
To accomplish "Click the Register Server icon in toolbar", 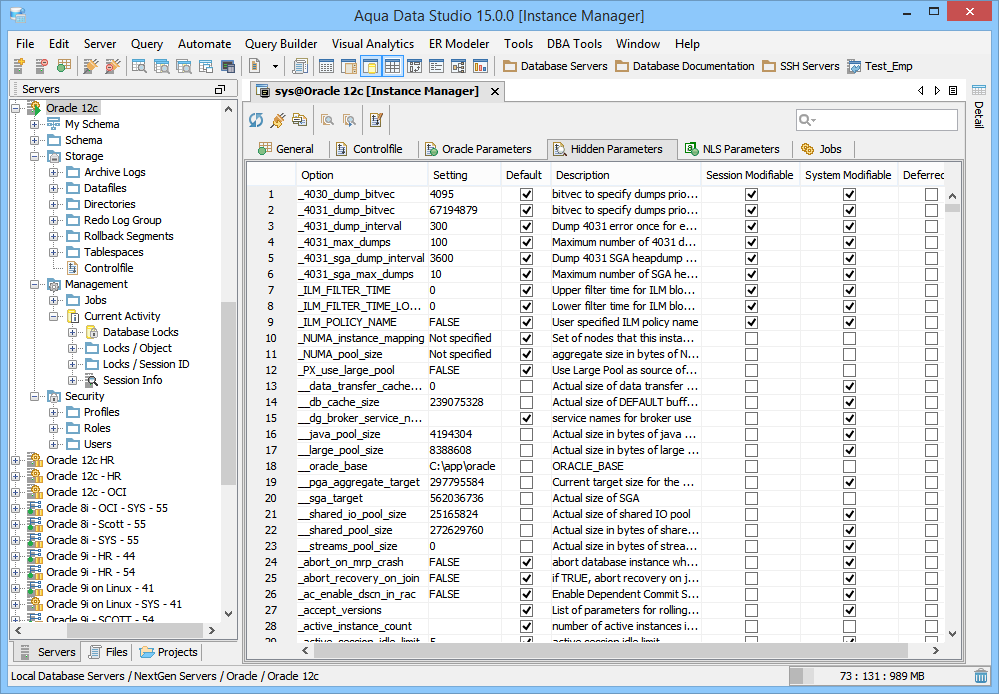I will [x=19, y=66].
